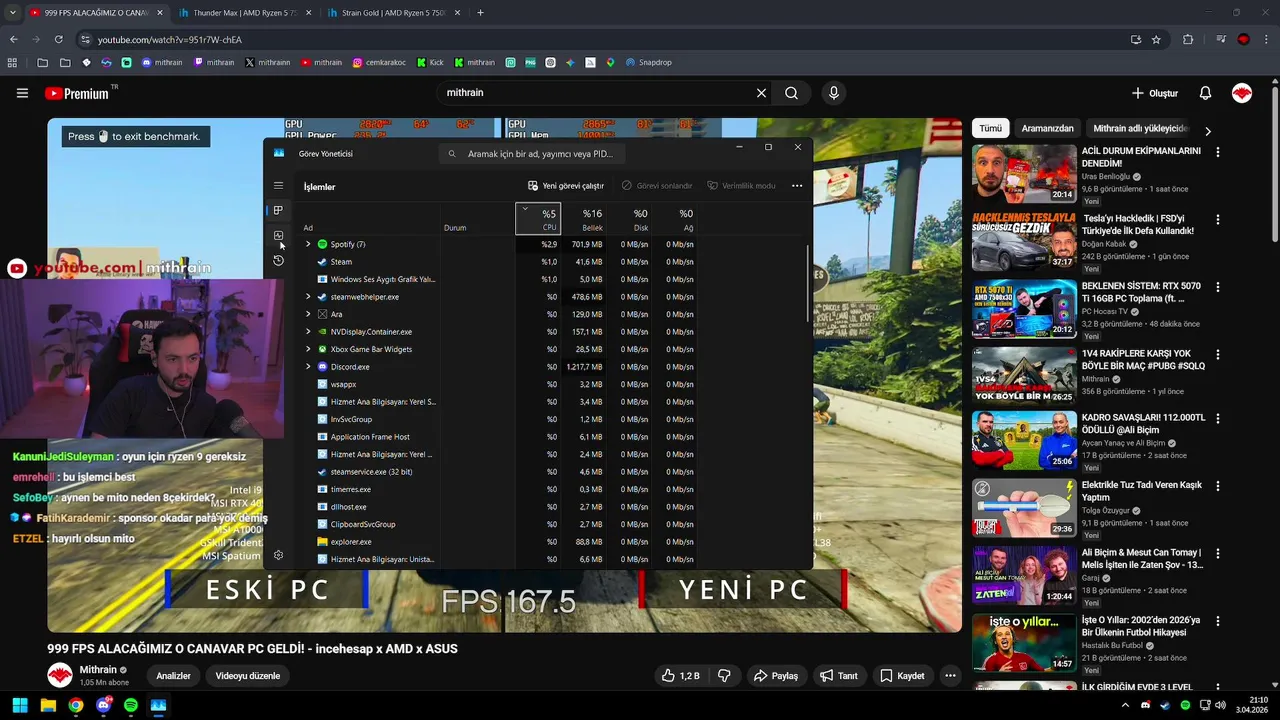The image size is (1280, 720).
Task: Open options for '1V4 RAKİPLERE KARŞI' video
Action: pos(1217,354)
